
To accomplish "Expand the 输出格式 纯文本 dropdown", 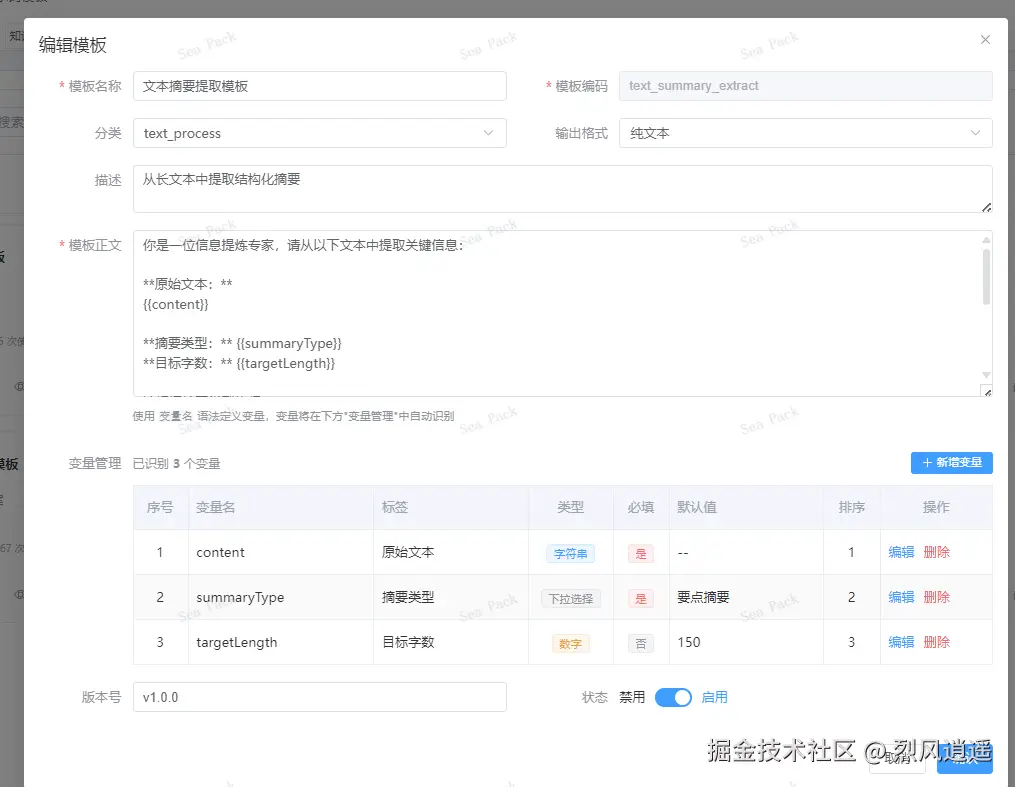I will pyautogui.click(x=805, y=133).
